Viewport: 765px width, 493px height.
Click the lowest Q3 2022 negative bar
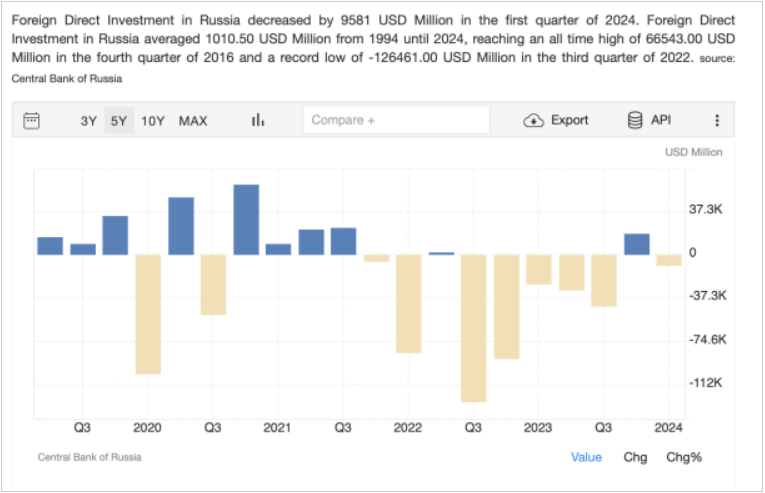[474, 328]
